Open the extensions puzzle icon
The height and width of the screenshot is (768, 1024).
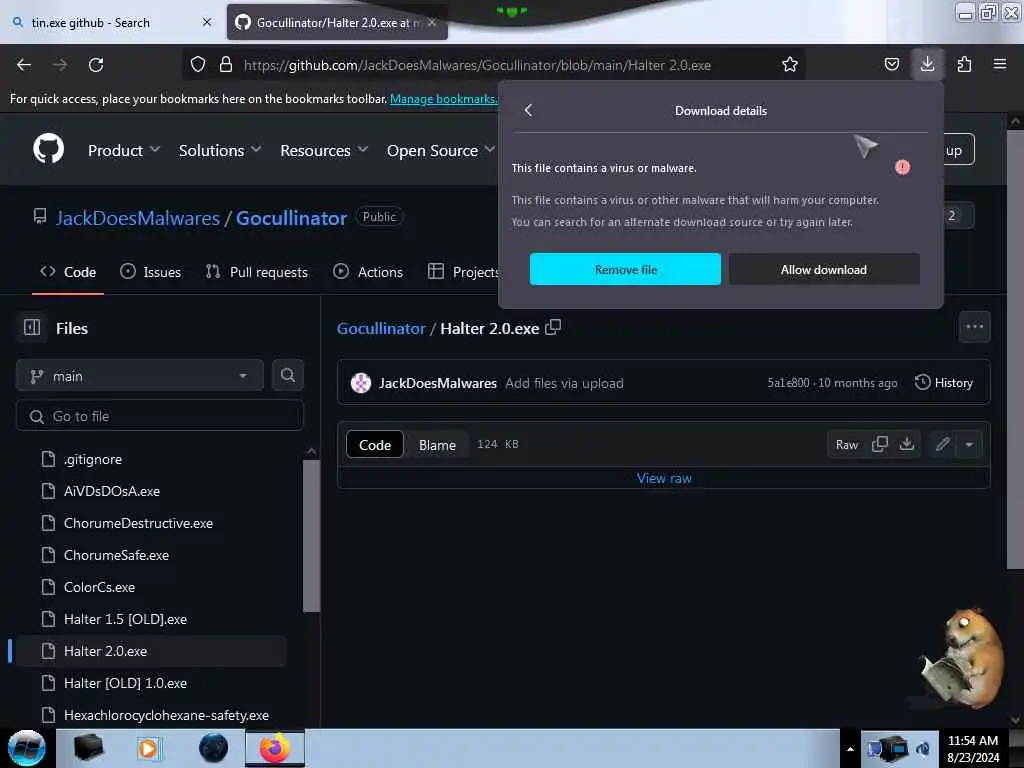click(x=964, y=65)
